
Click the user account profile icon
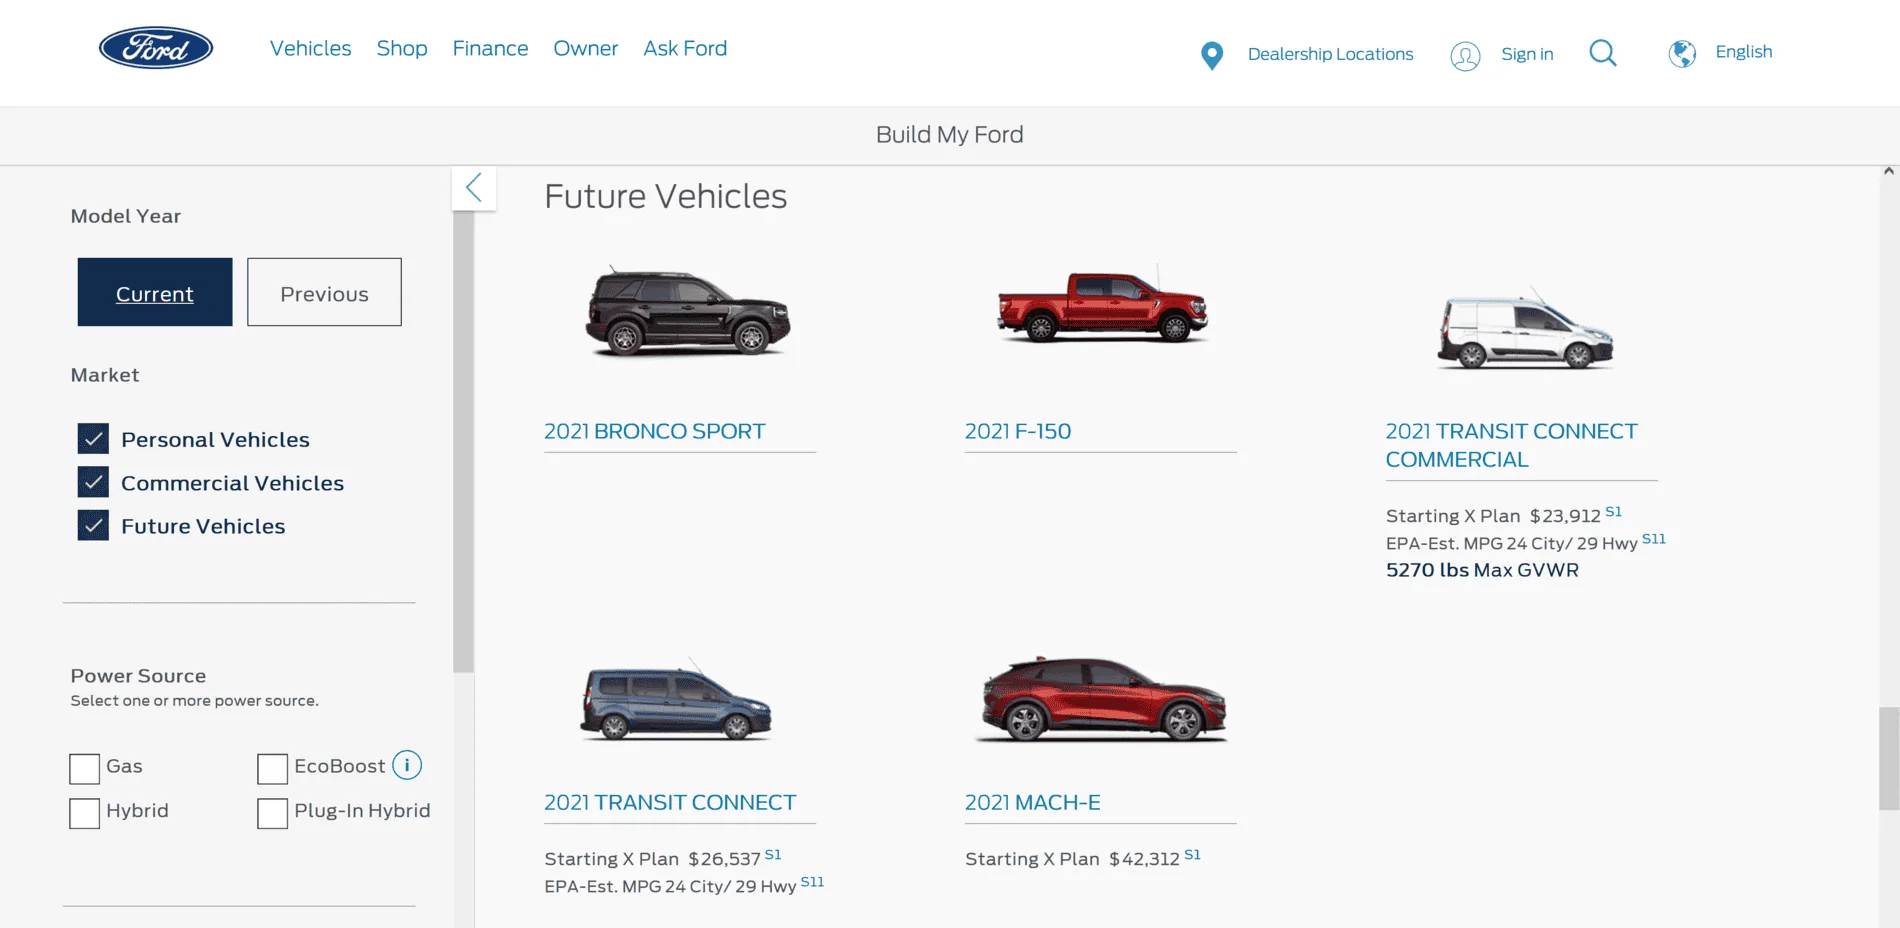tap(1465, 56)
